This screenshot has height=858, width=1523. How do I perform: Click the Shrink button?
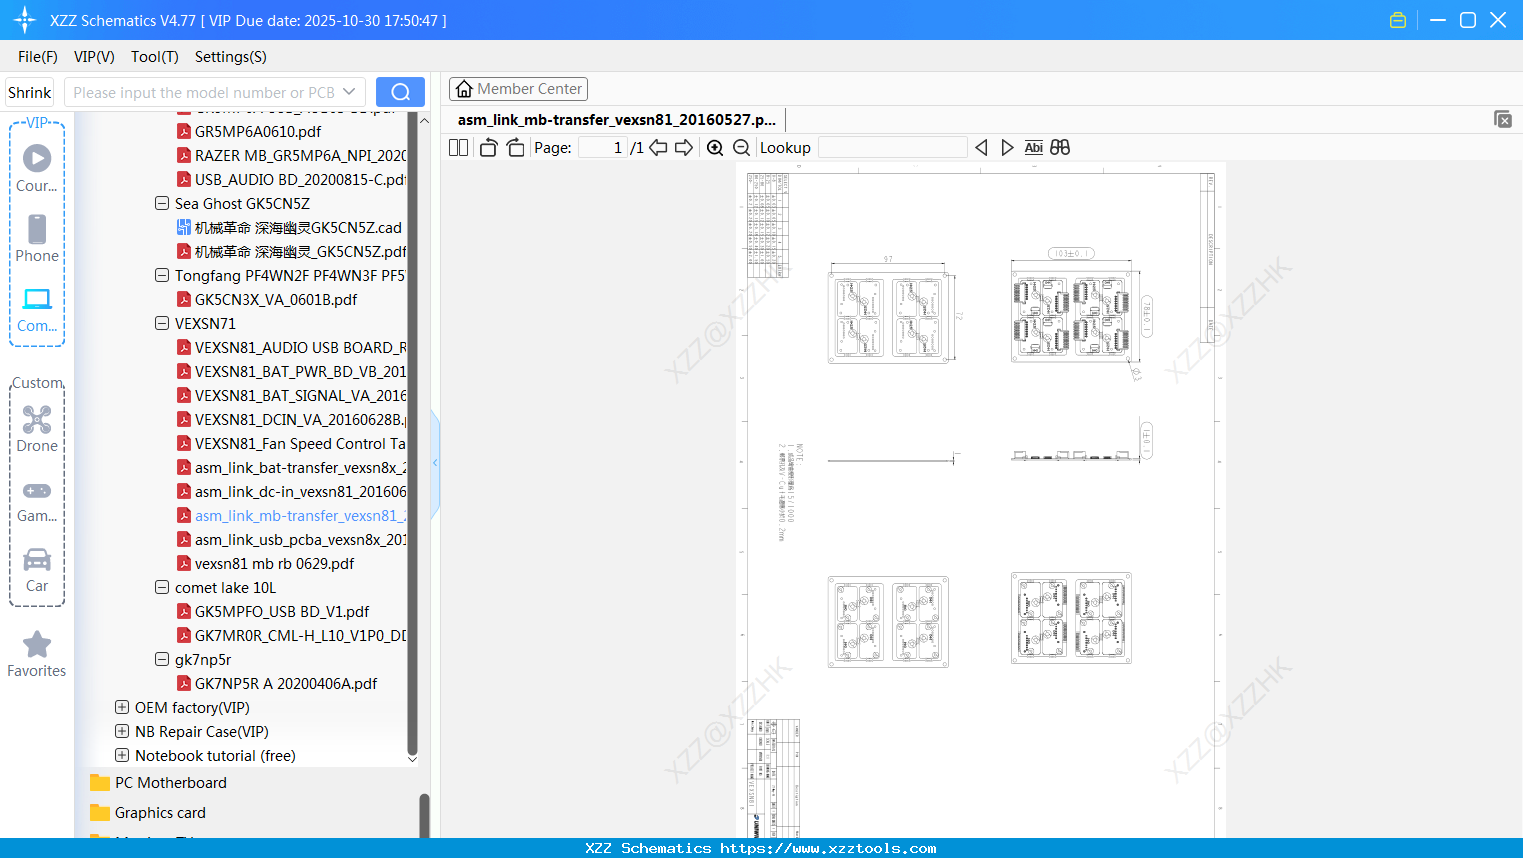pos(30,92)
